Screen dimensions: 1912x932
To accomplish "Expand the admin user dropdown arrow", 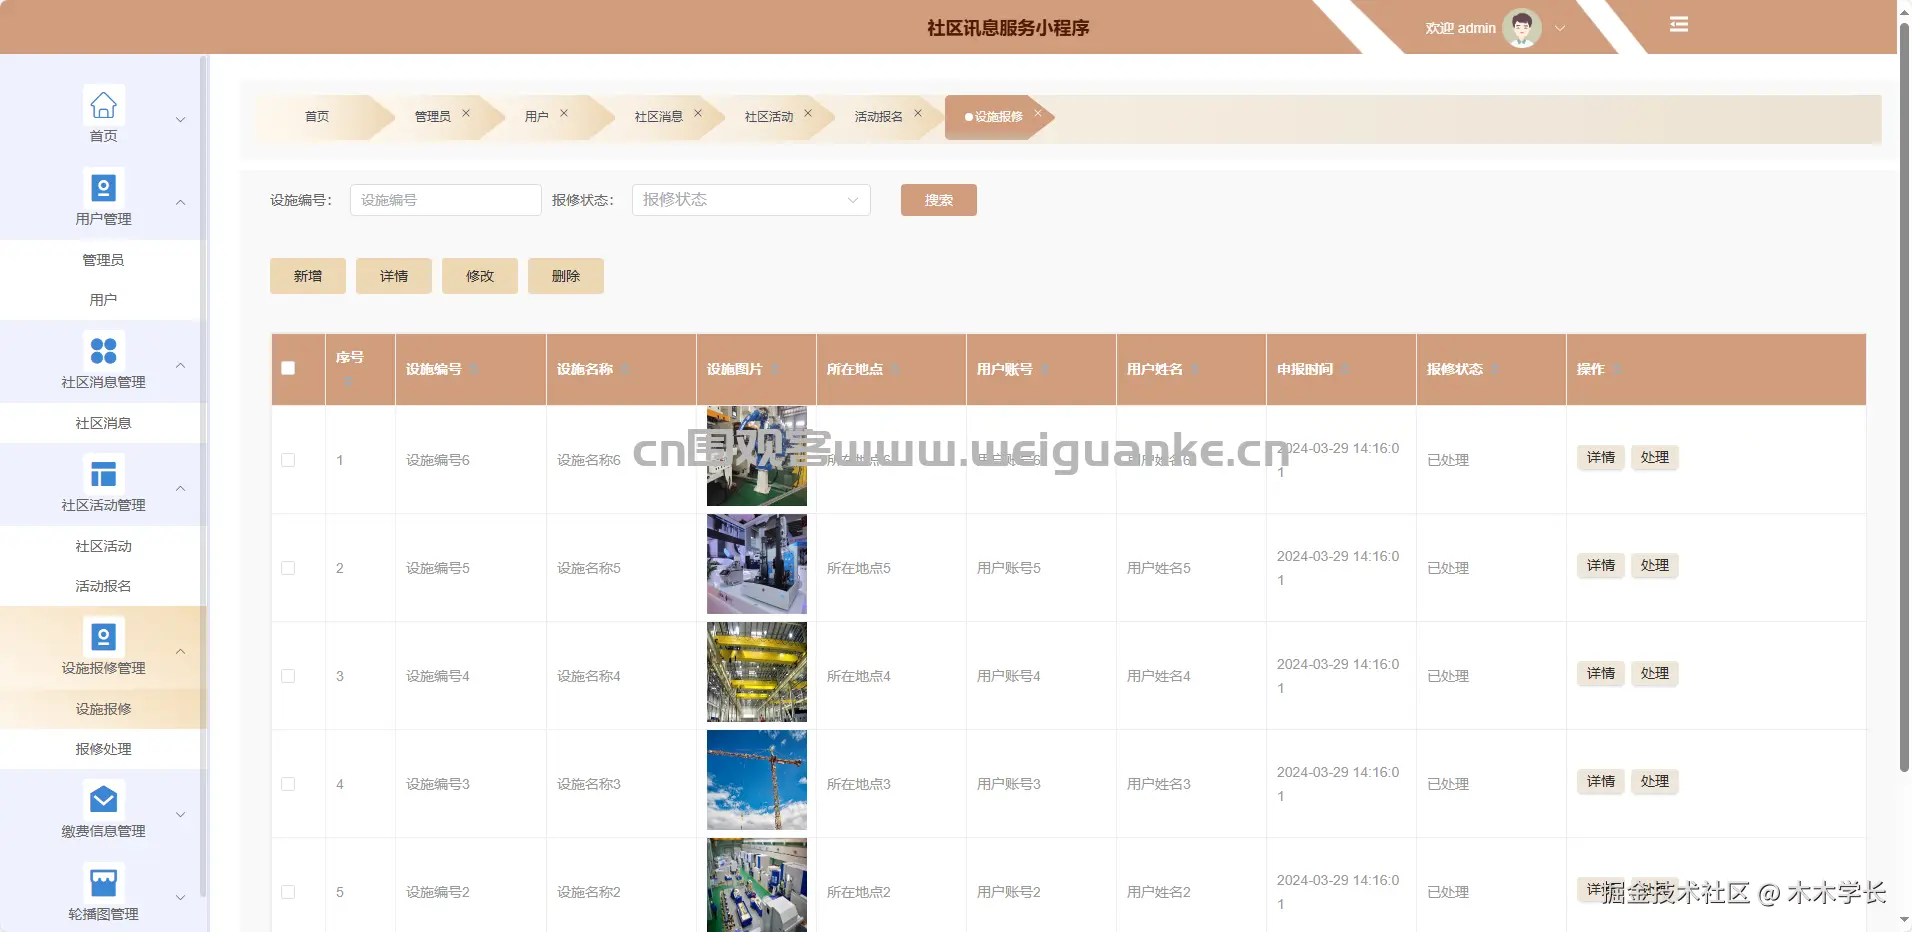I will point(1559,28).
